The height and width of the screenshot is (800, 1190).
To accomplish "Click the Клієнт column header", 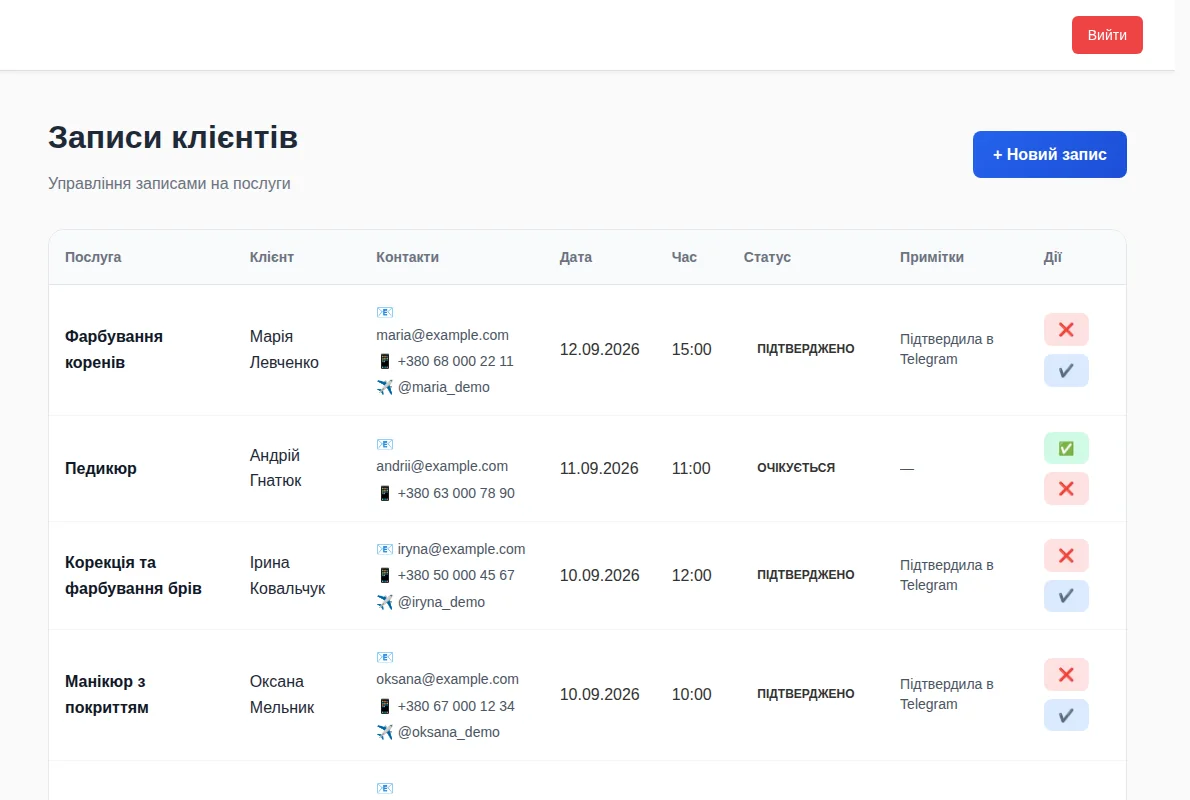I will [x=272, y=257].
